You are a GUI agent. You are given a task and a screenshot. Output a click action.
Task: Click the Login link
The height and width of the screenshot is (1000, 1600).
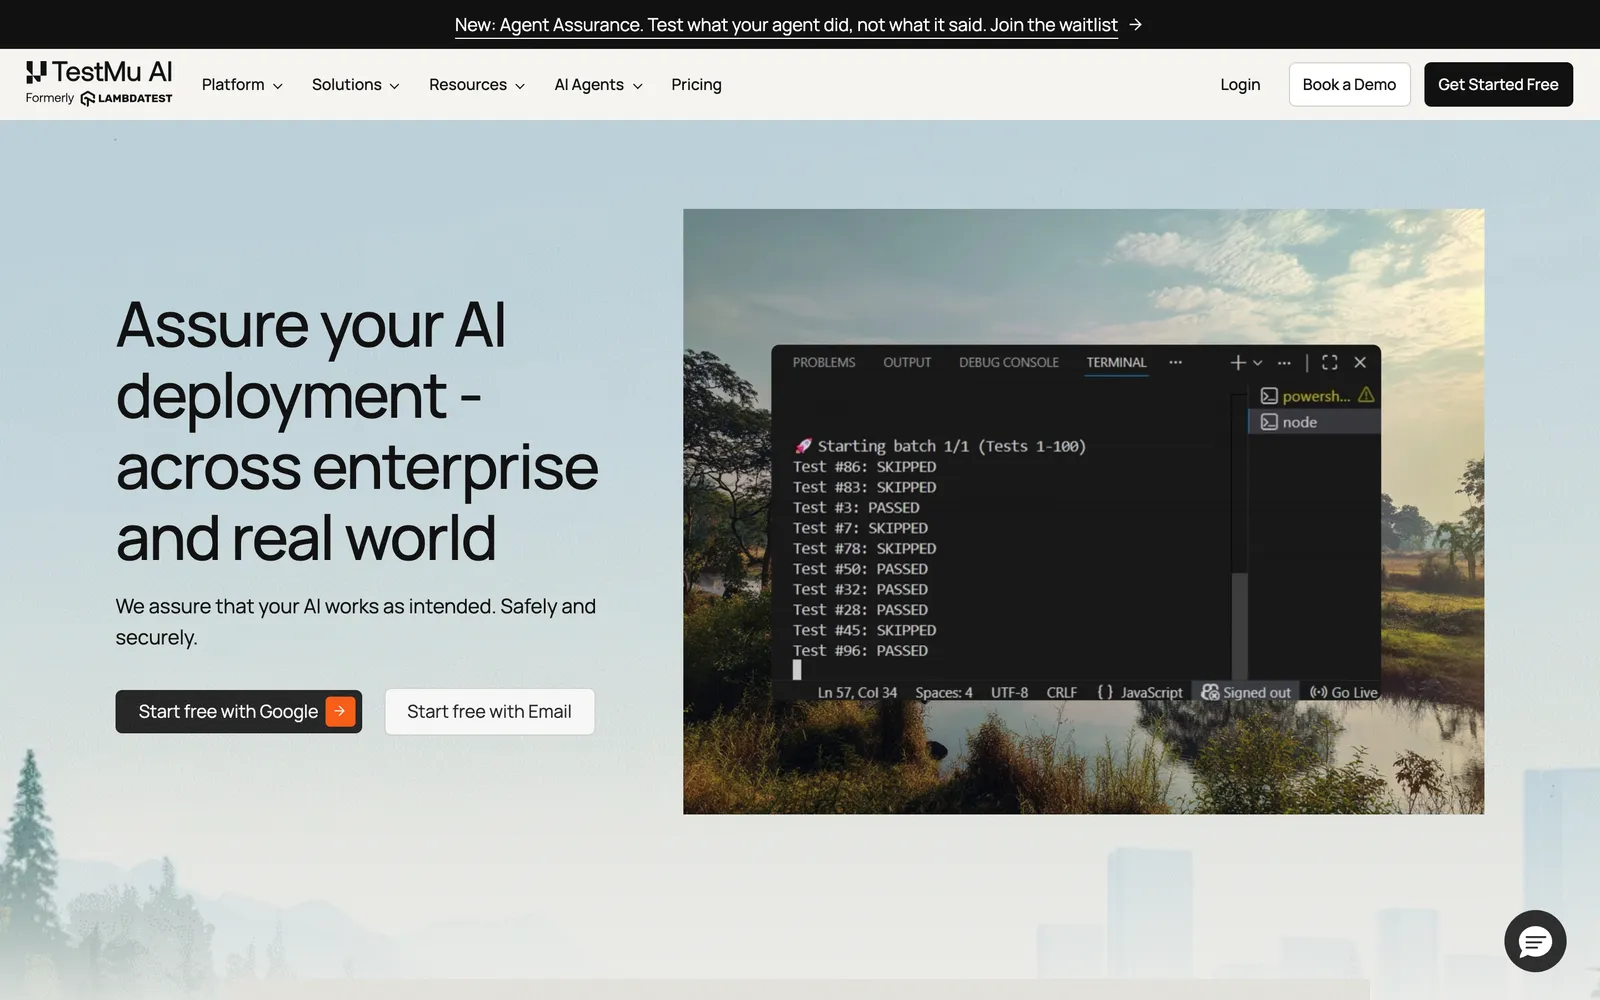1240,85
